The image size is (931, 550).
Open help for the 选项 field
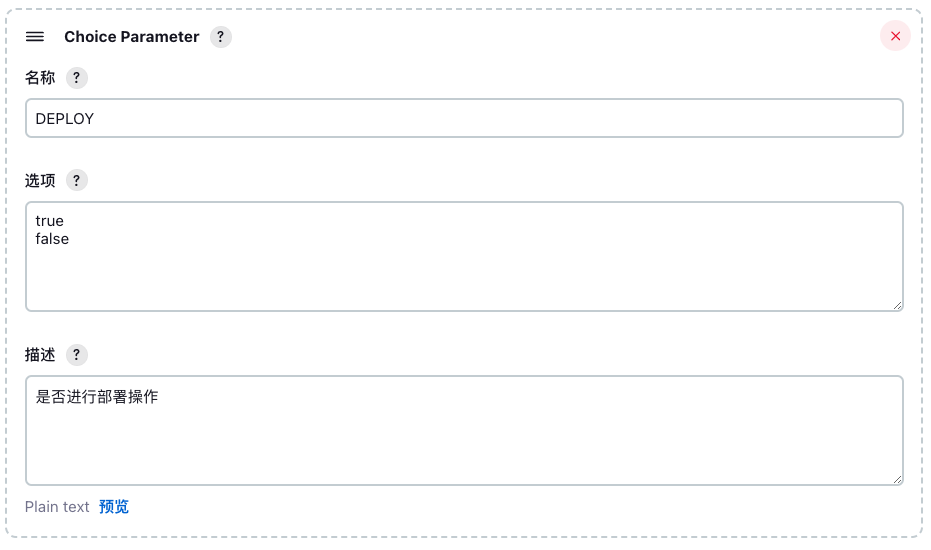(x=77, y=180)
